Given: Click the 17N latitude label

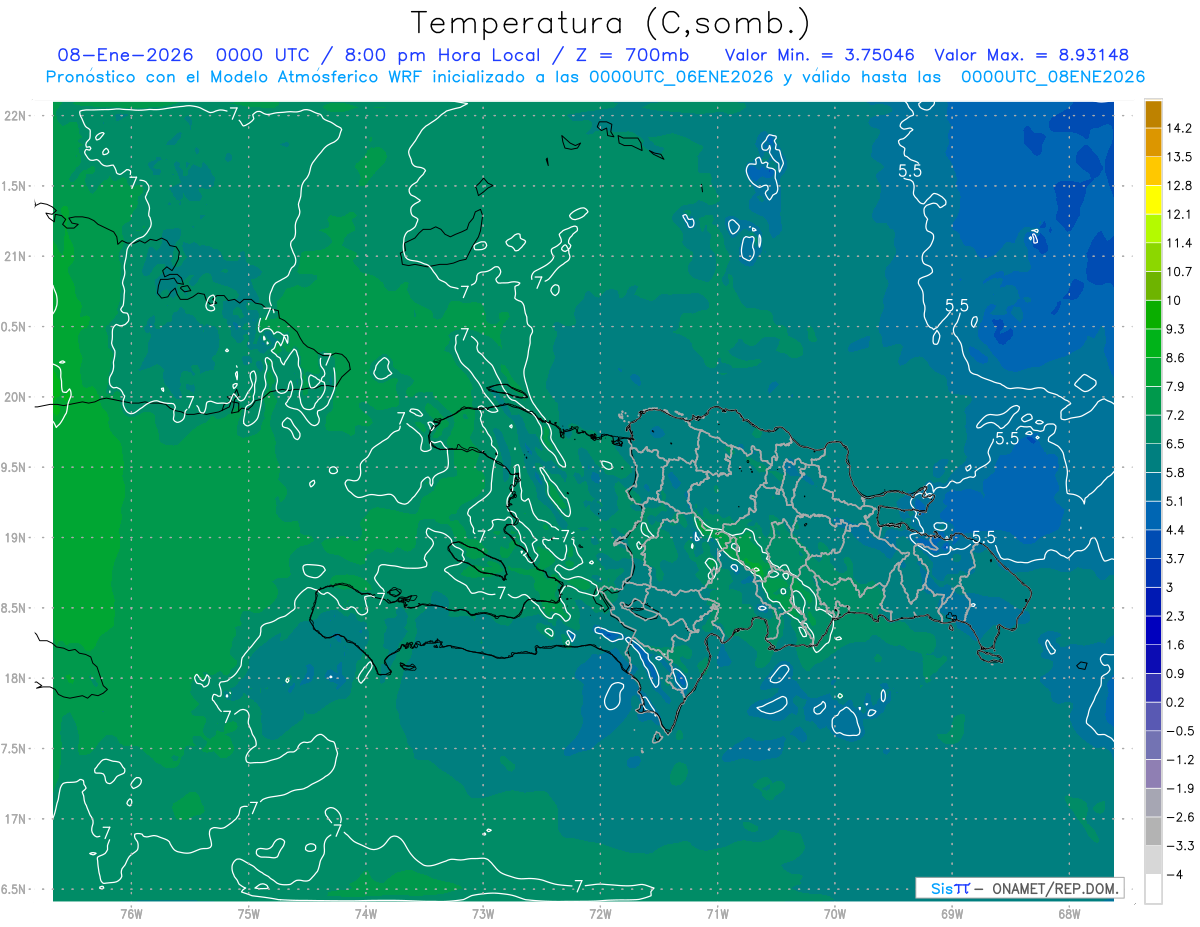Looking at the screenshot, I should coord(14,819).
